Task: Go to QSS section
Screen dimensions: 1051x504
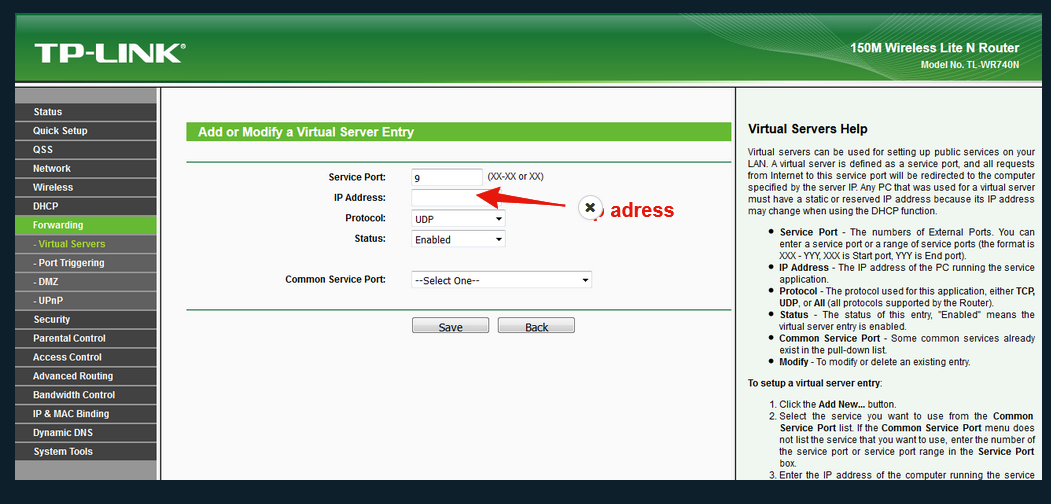Action: [86, 149]
